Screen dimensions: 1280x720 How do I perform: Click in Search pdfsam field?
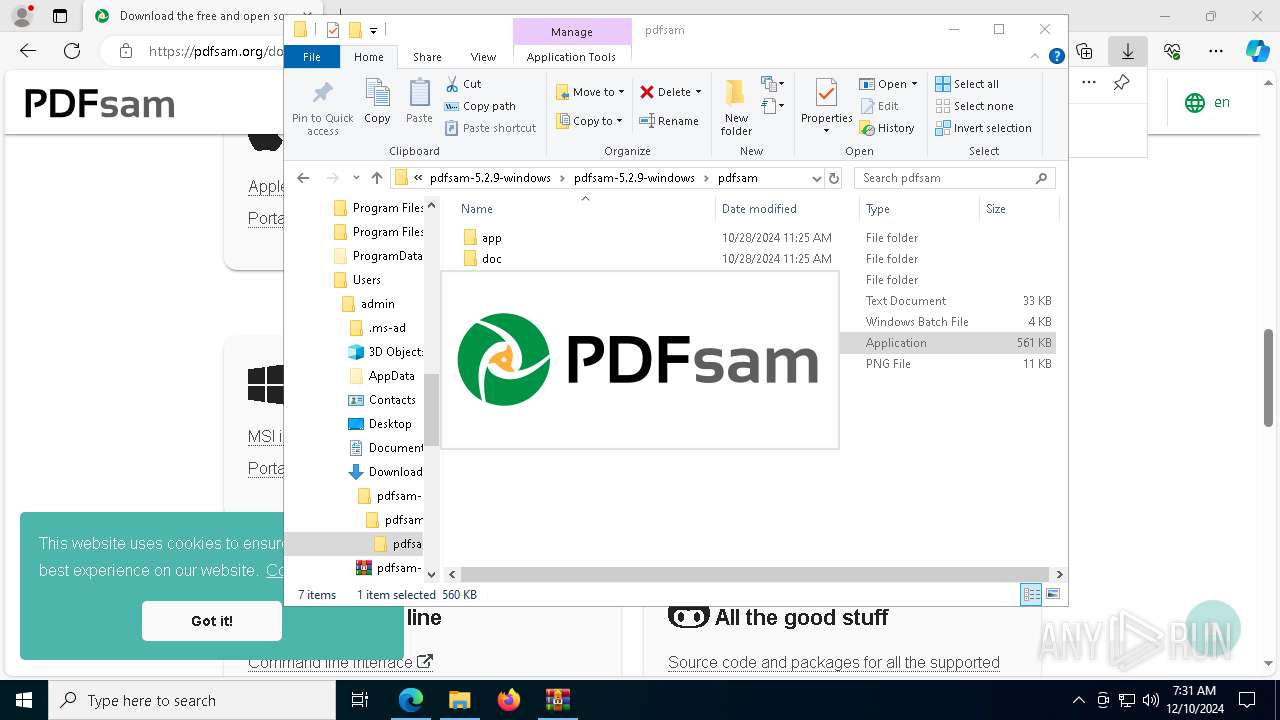[x=955, y=178]
